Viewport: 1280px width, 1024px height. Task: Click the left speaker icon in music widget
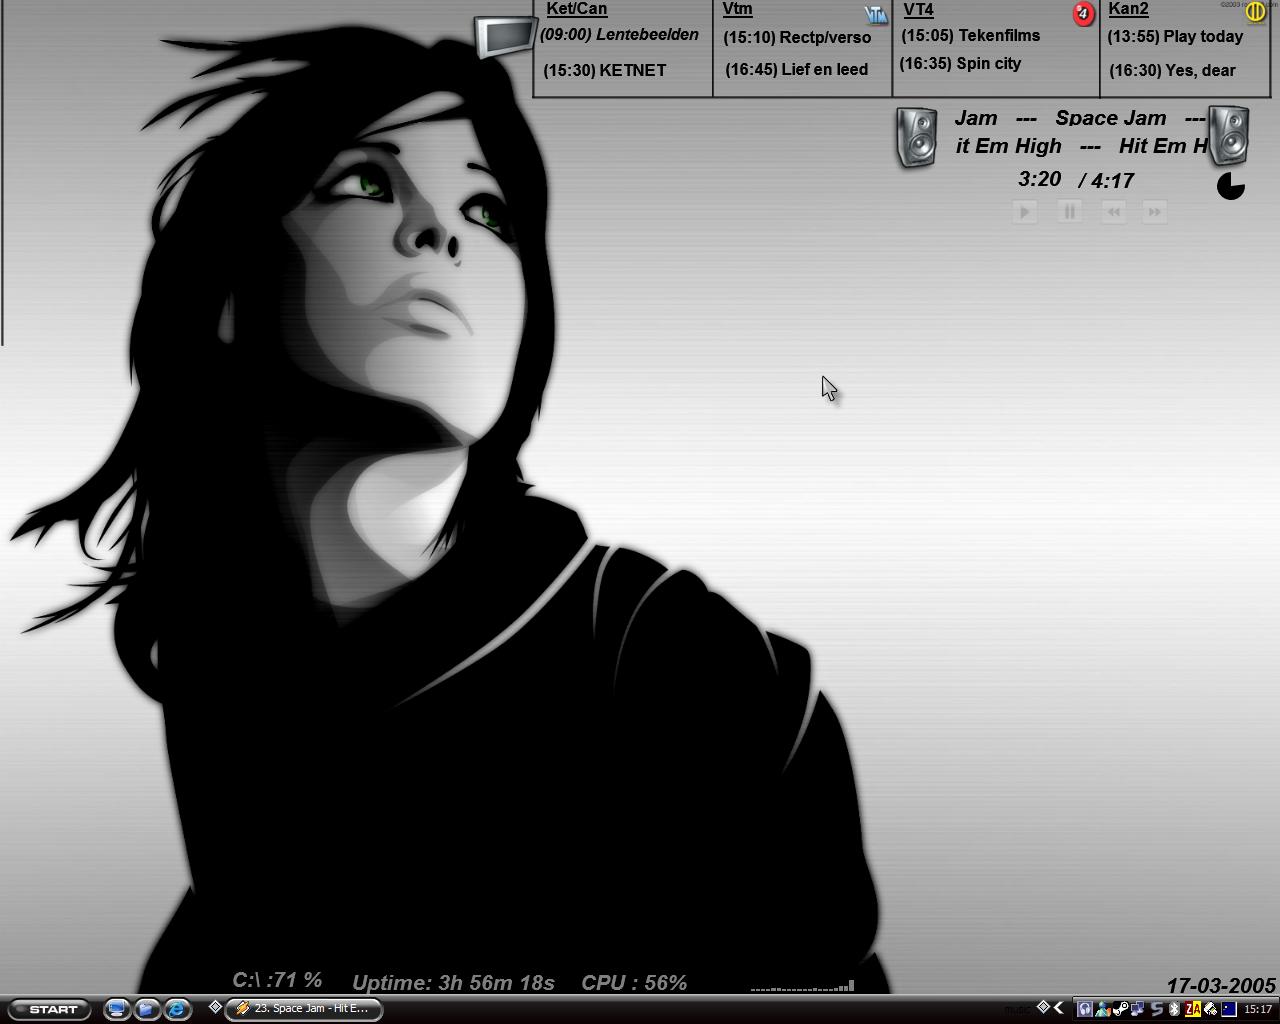[x=916, y=137]
